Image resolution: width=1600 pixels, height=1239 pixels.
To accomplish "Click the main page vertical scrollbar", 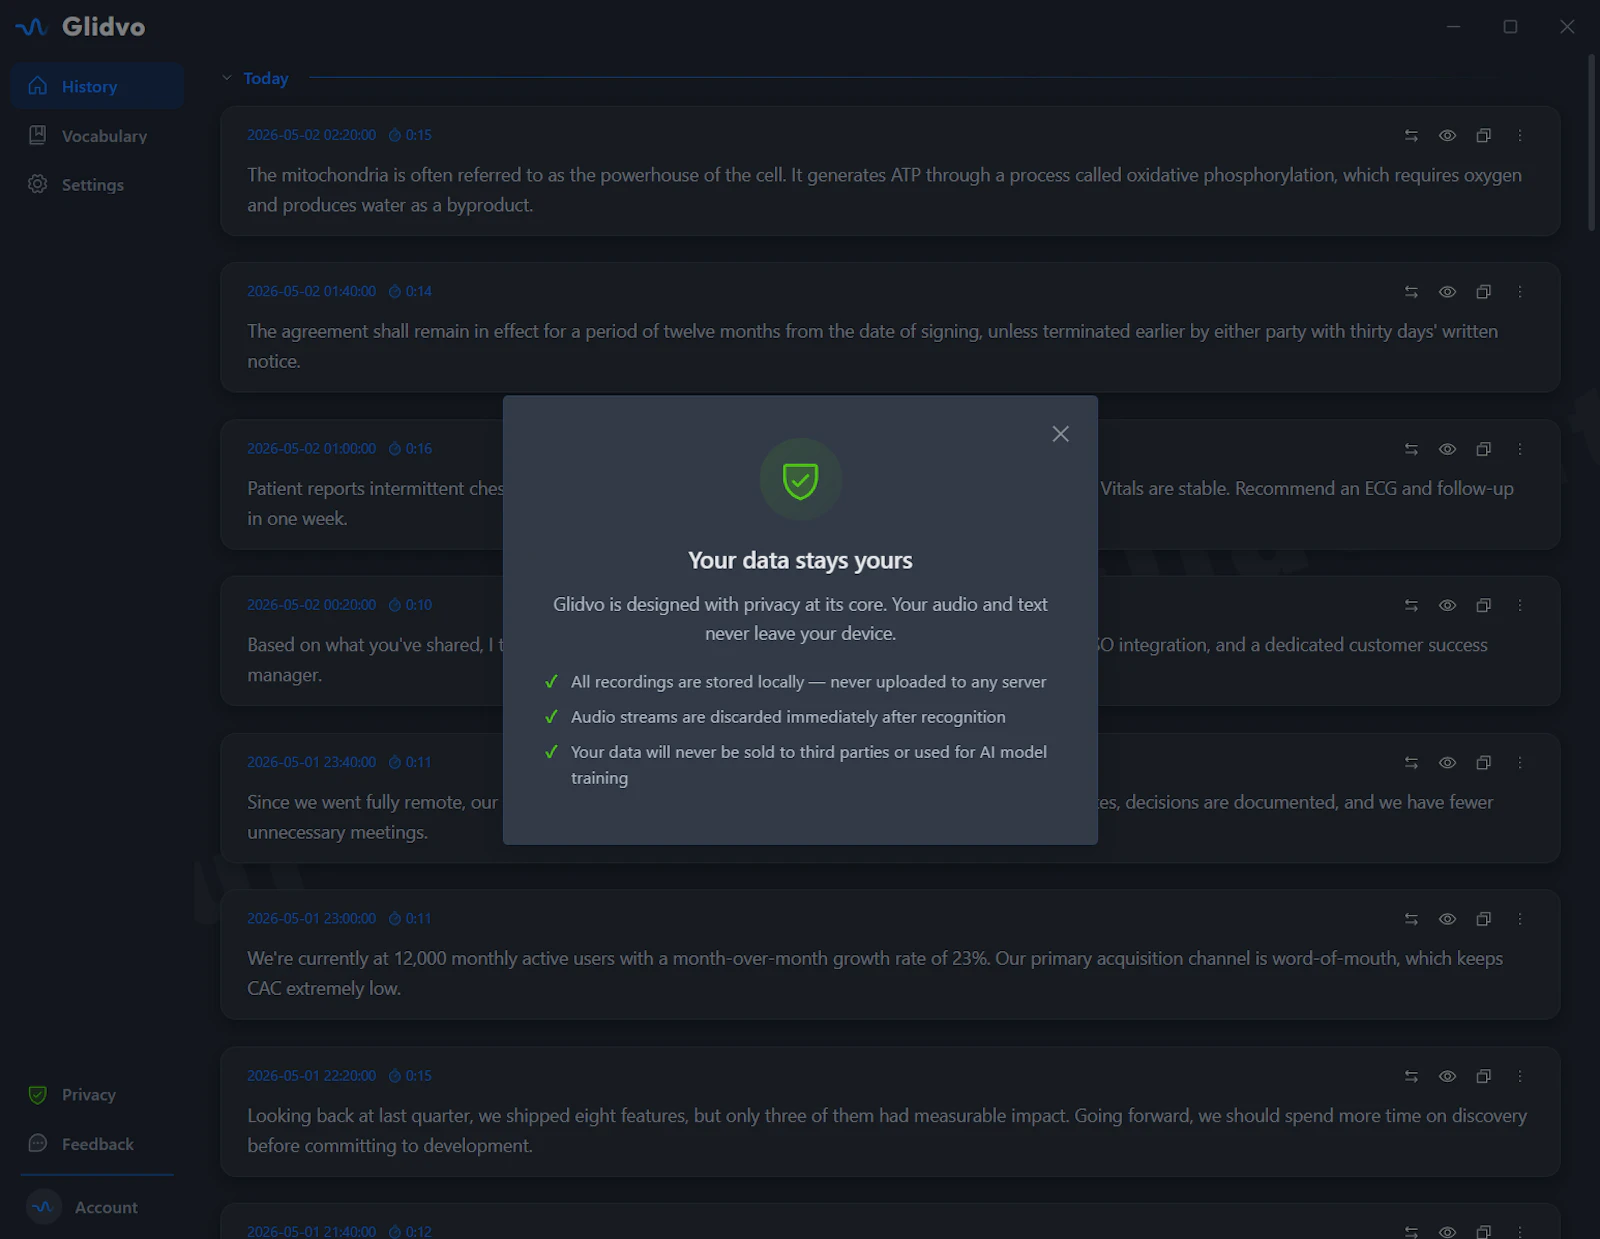I will click(1591, 143).
